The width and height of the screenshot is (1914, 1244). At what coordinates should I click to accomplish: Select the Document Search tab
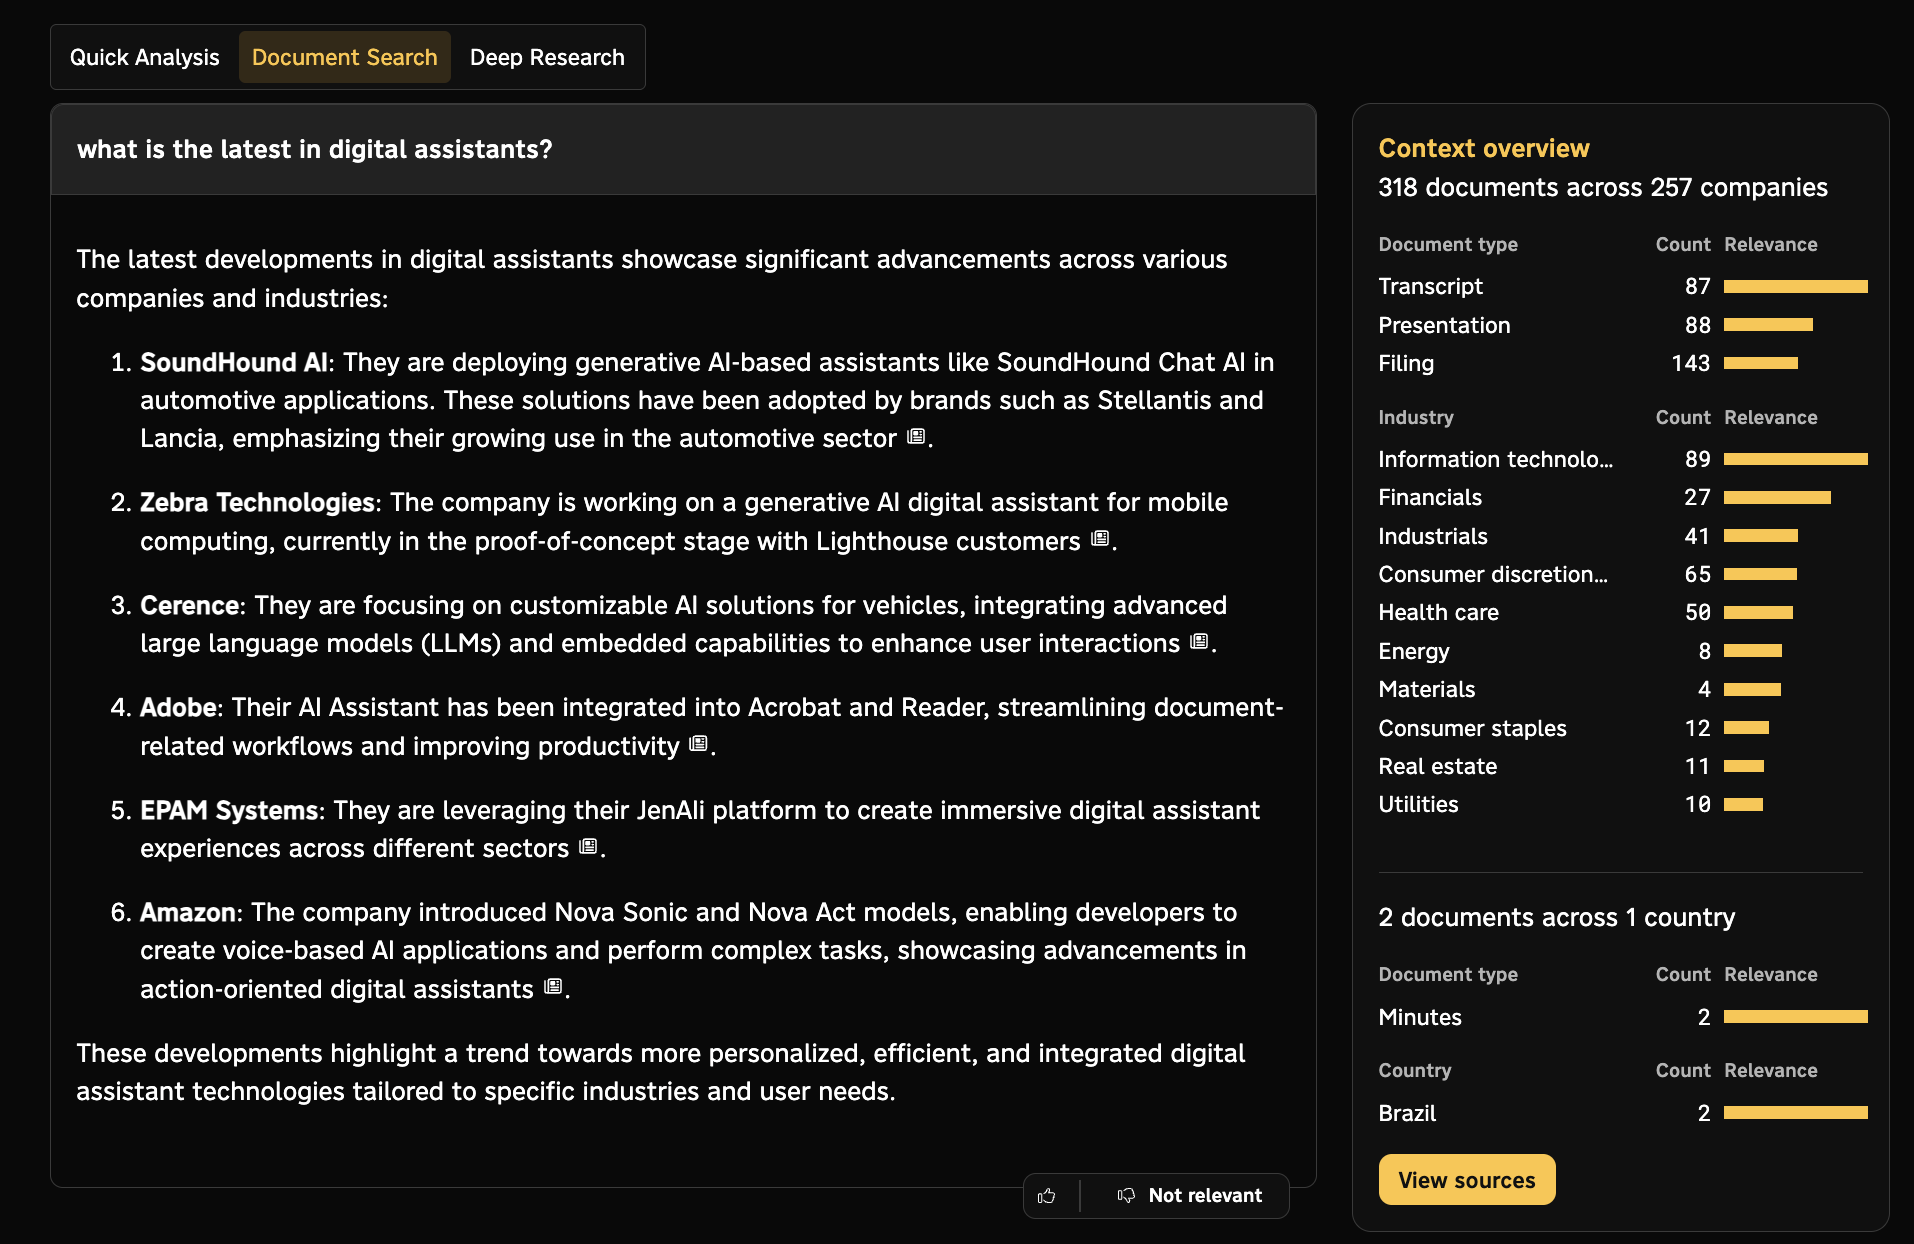click(x=345, y=57)
